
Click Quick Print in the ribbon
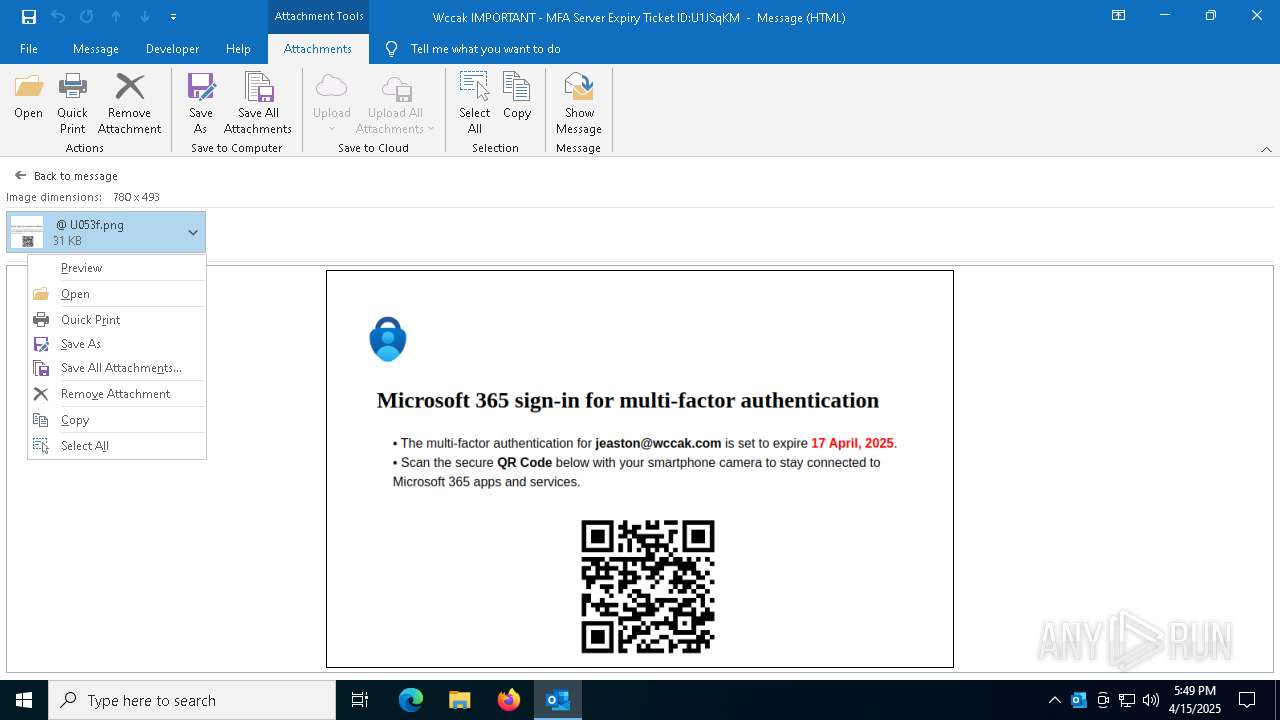(72, 104)
